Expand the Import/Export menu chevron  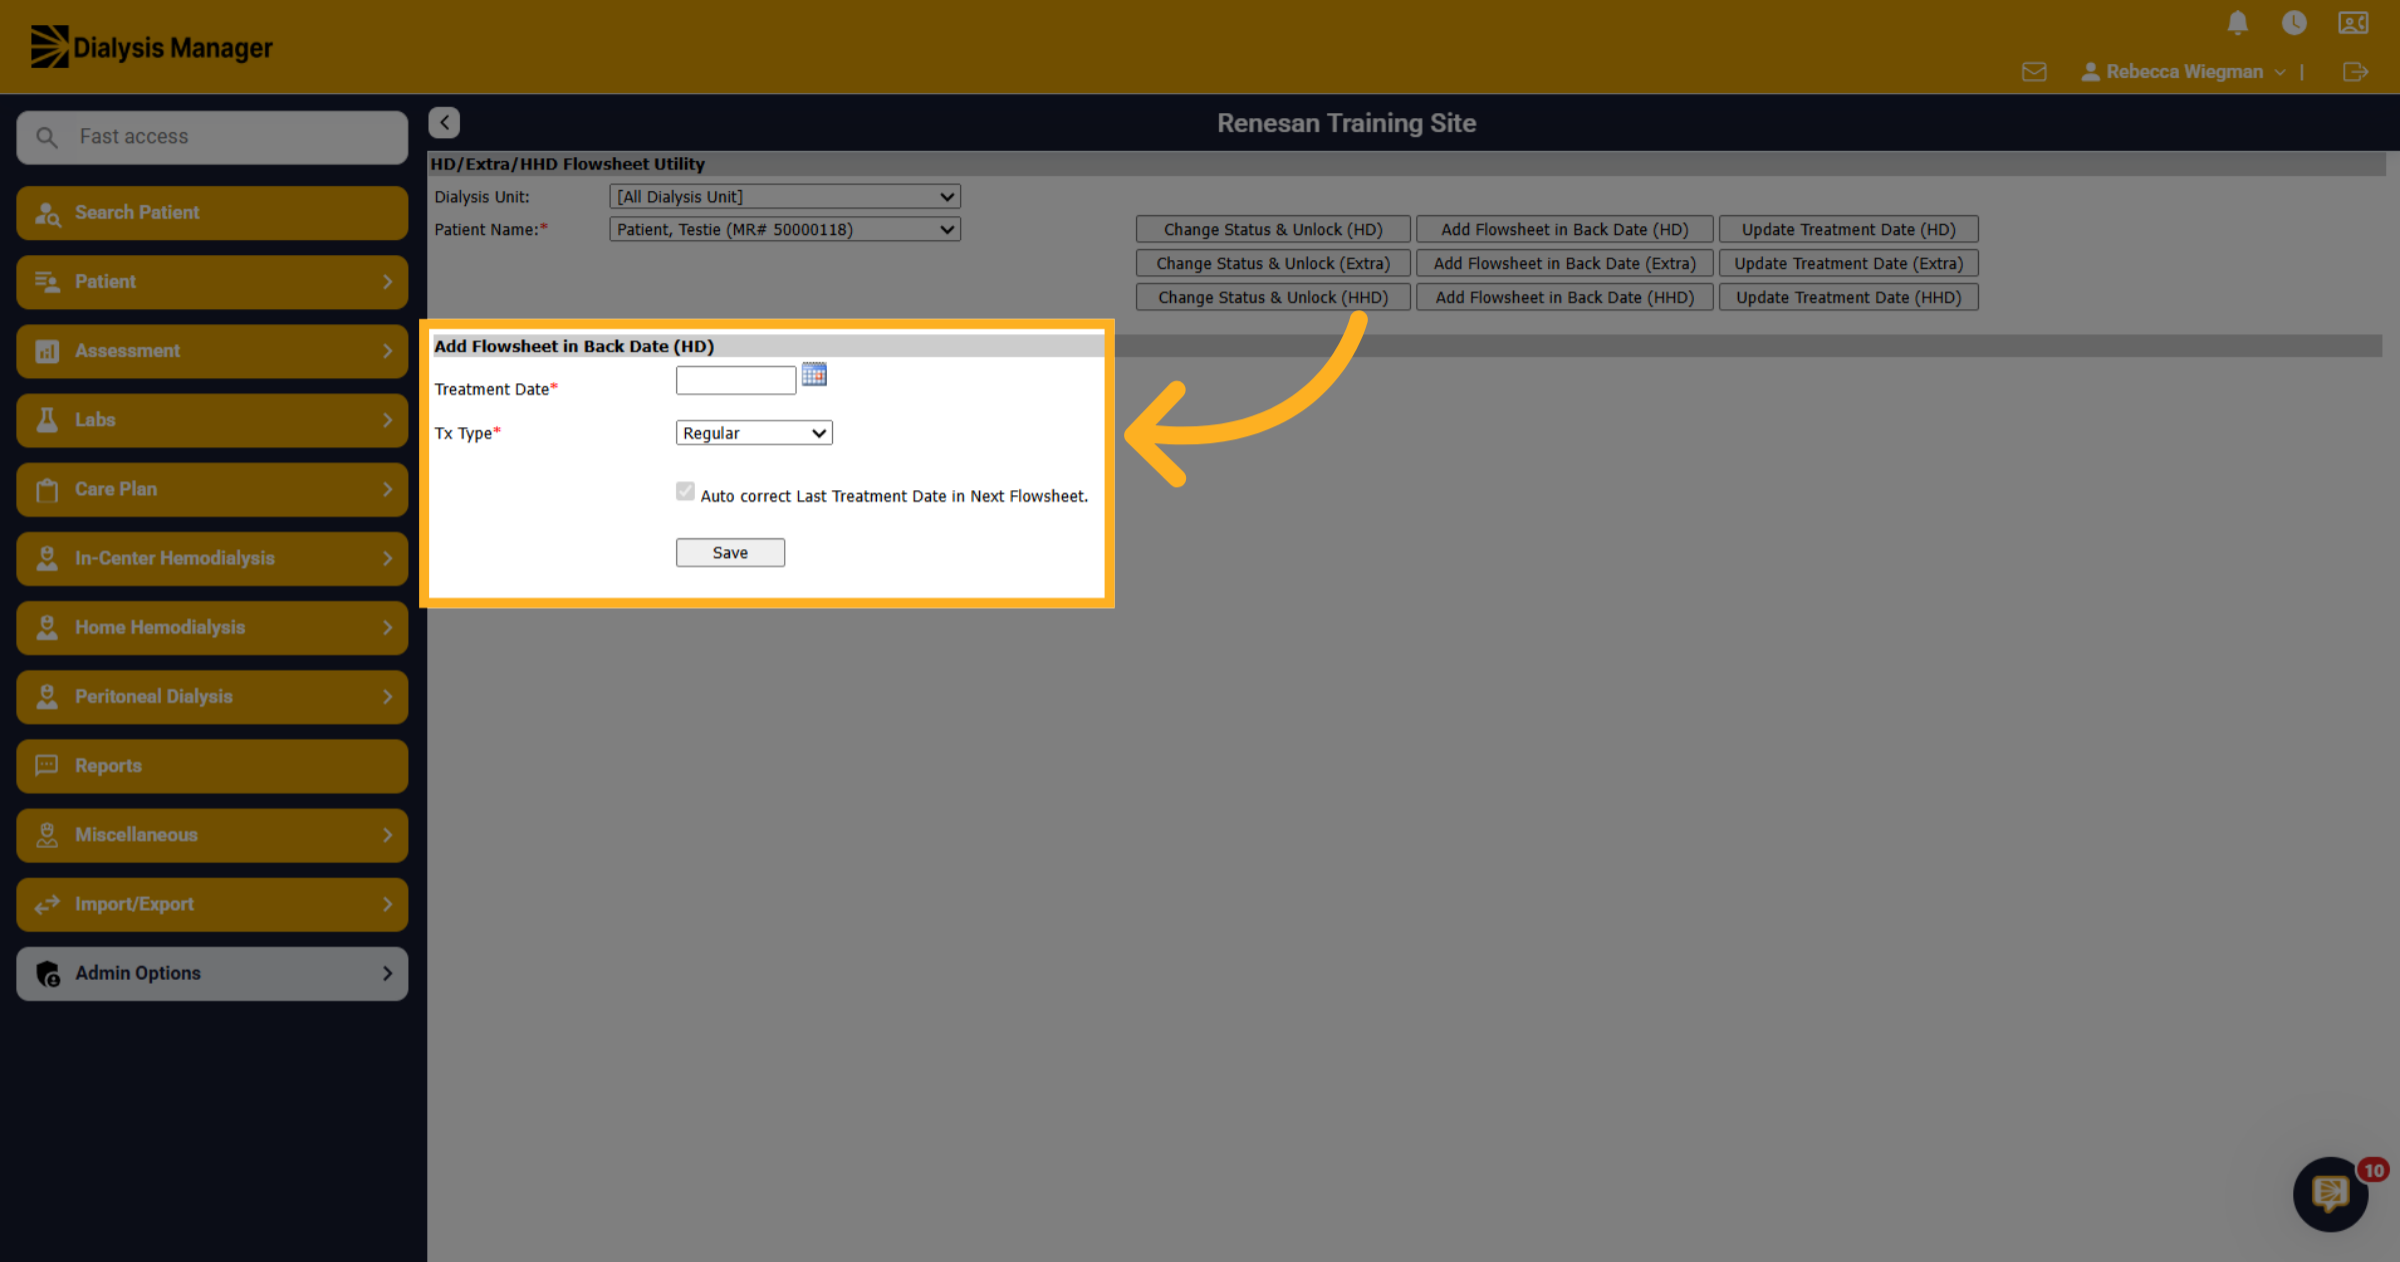(387, 904)
